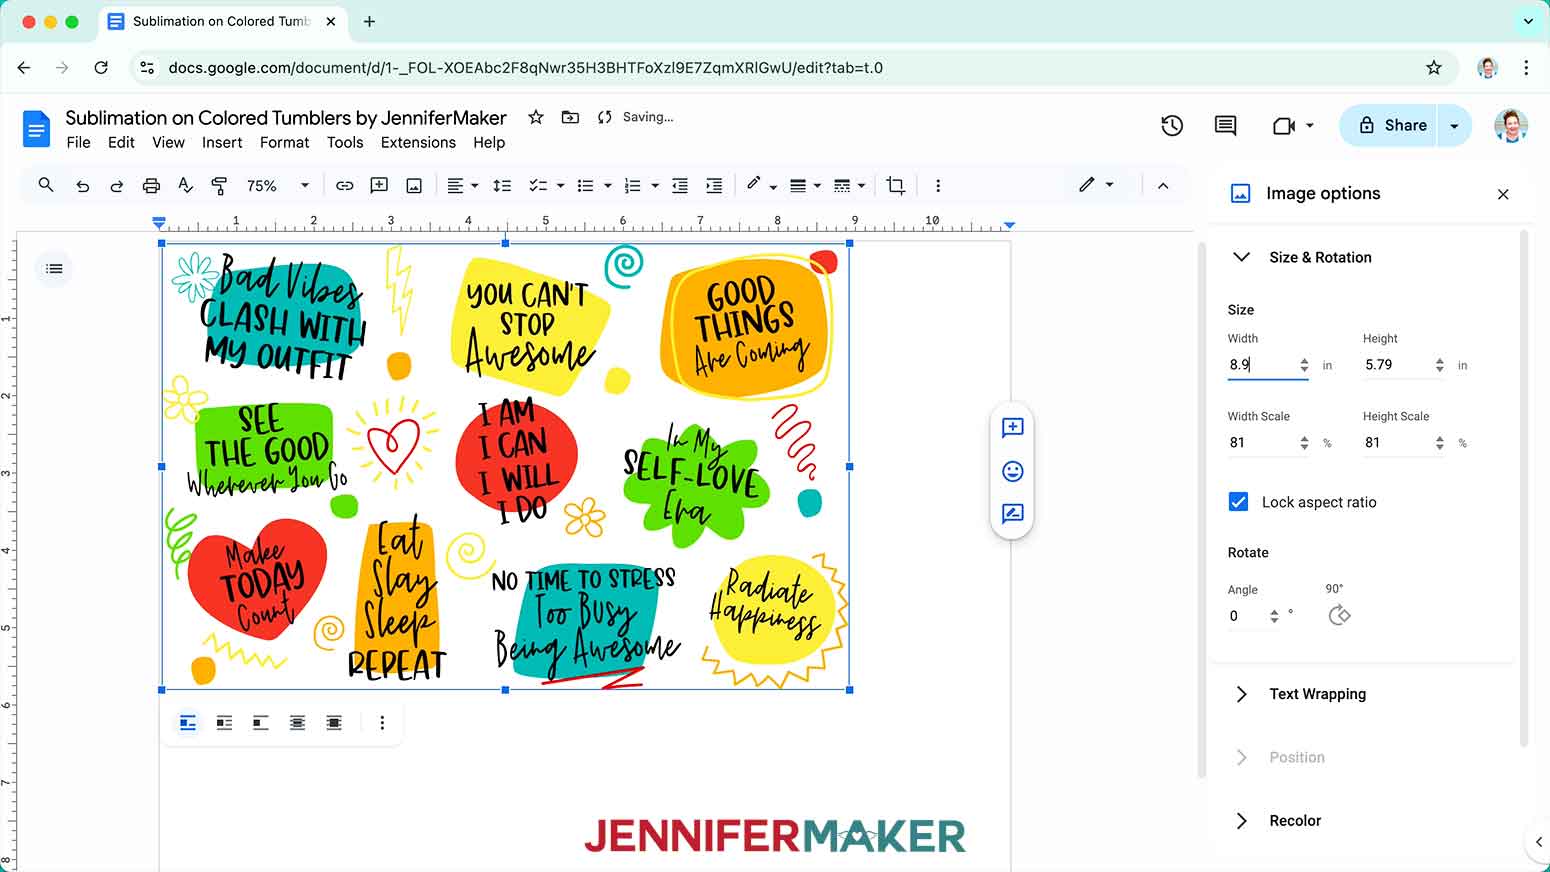The height and width of the screenshot is (872, 1550).
Task: Star the document title
Action: (536, 117)
